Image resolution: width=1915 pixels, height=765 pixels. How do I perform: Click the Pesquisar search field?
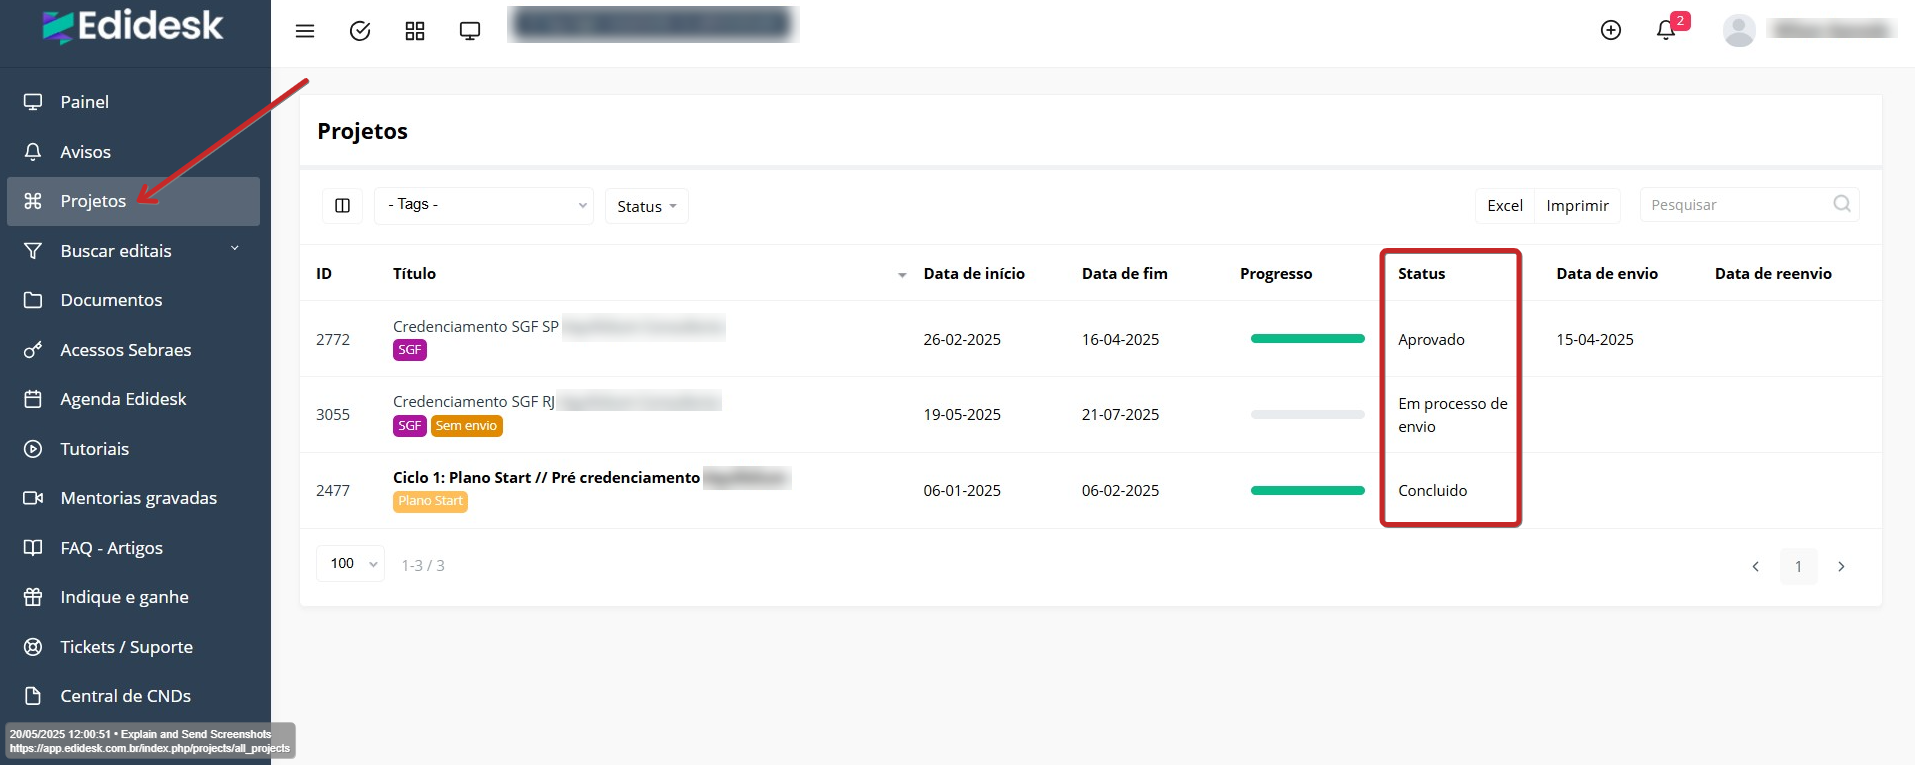(x=1735, y=205)
